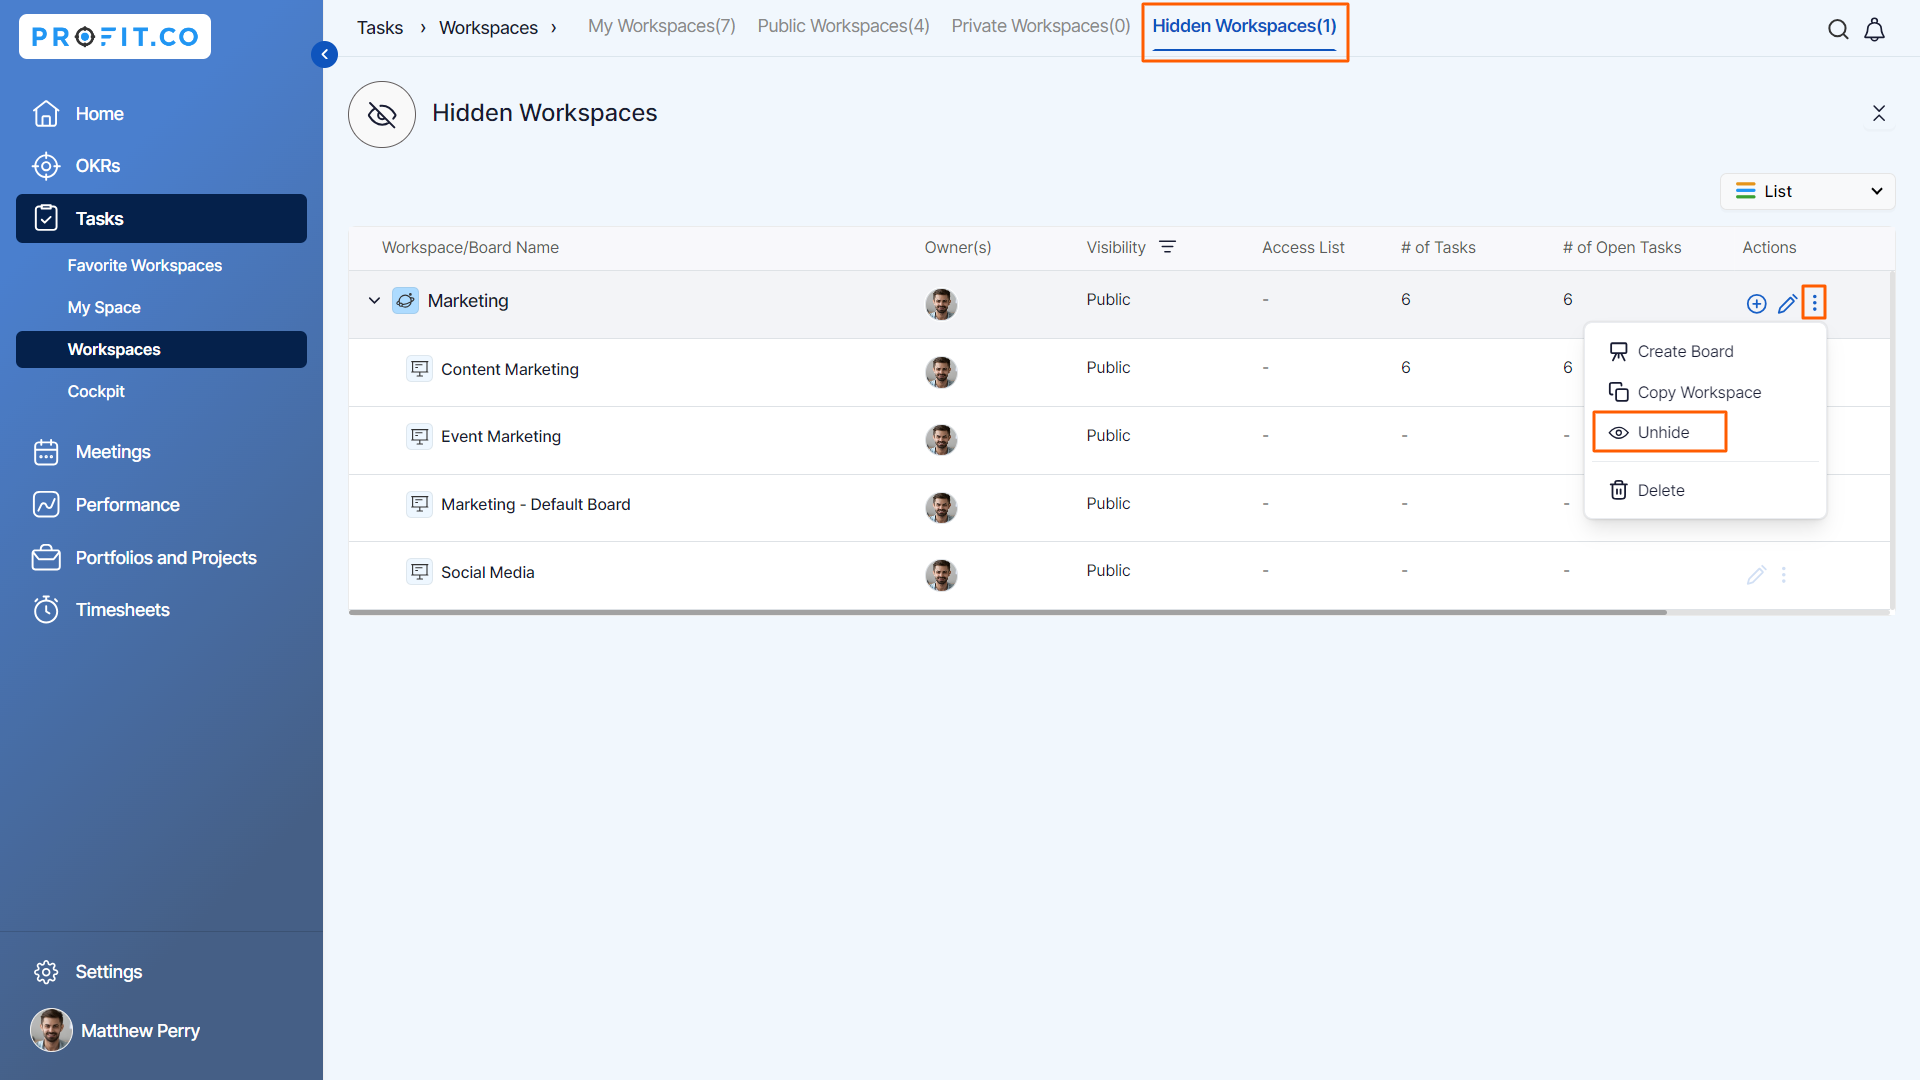
Task: Edit Marketing workspace with pencil icon
Action: click(1787, 303)
